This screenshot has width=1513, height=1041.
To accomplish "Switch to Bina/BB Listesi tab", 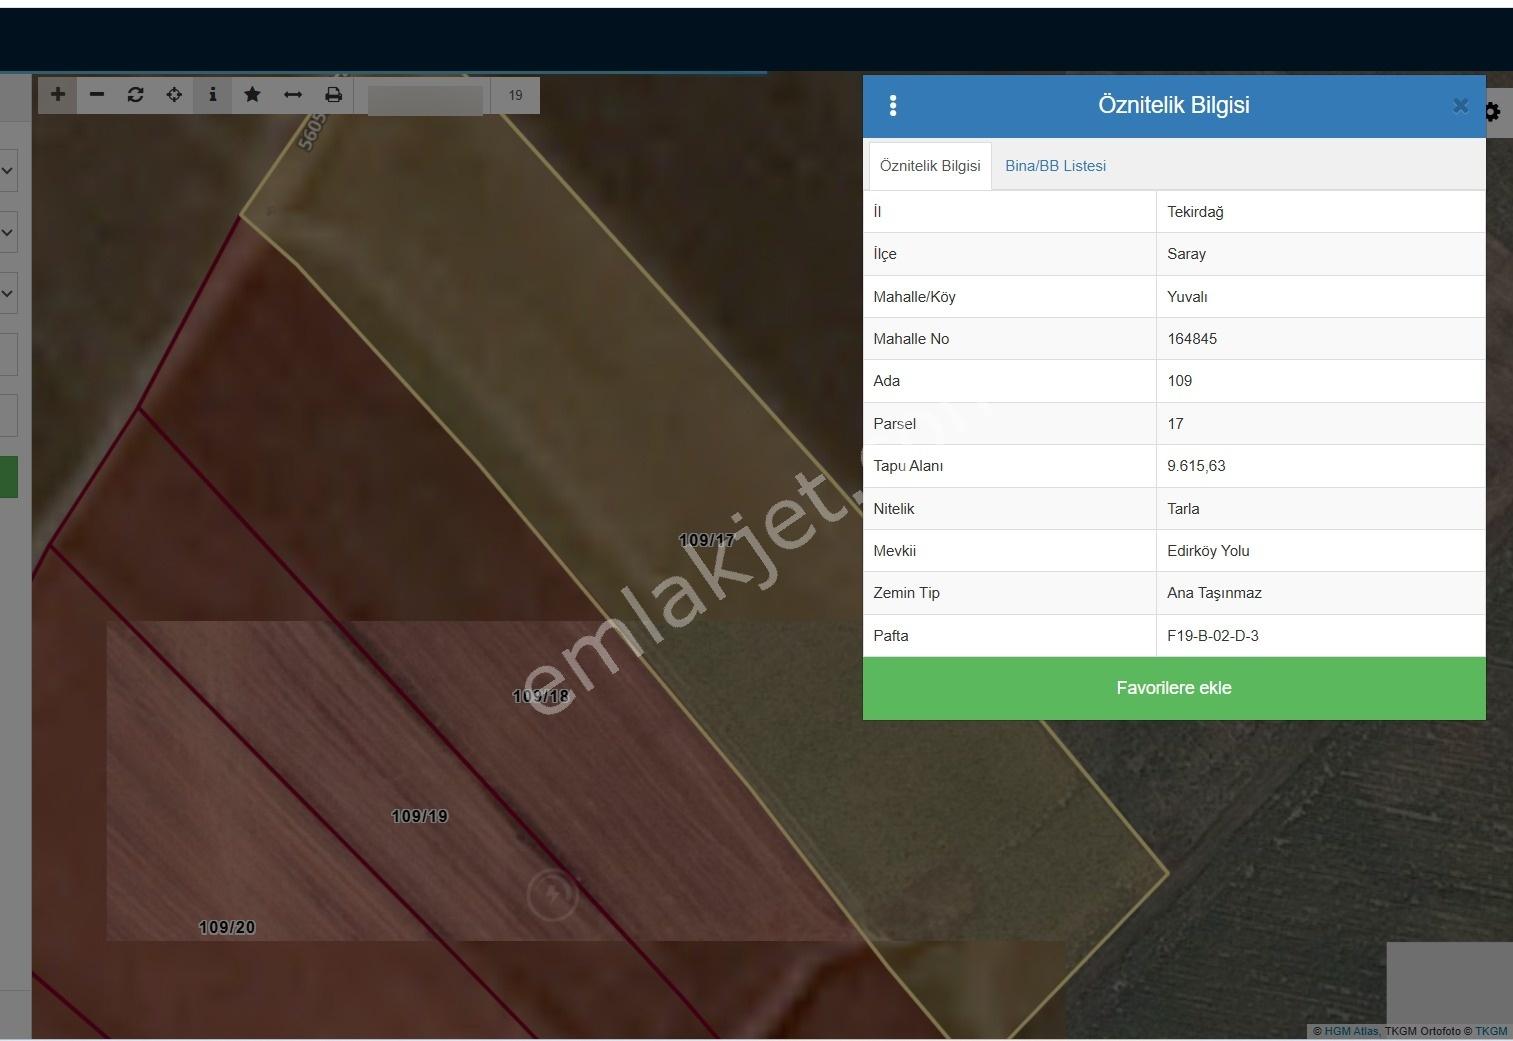I will pos(1055,166).
